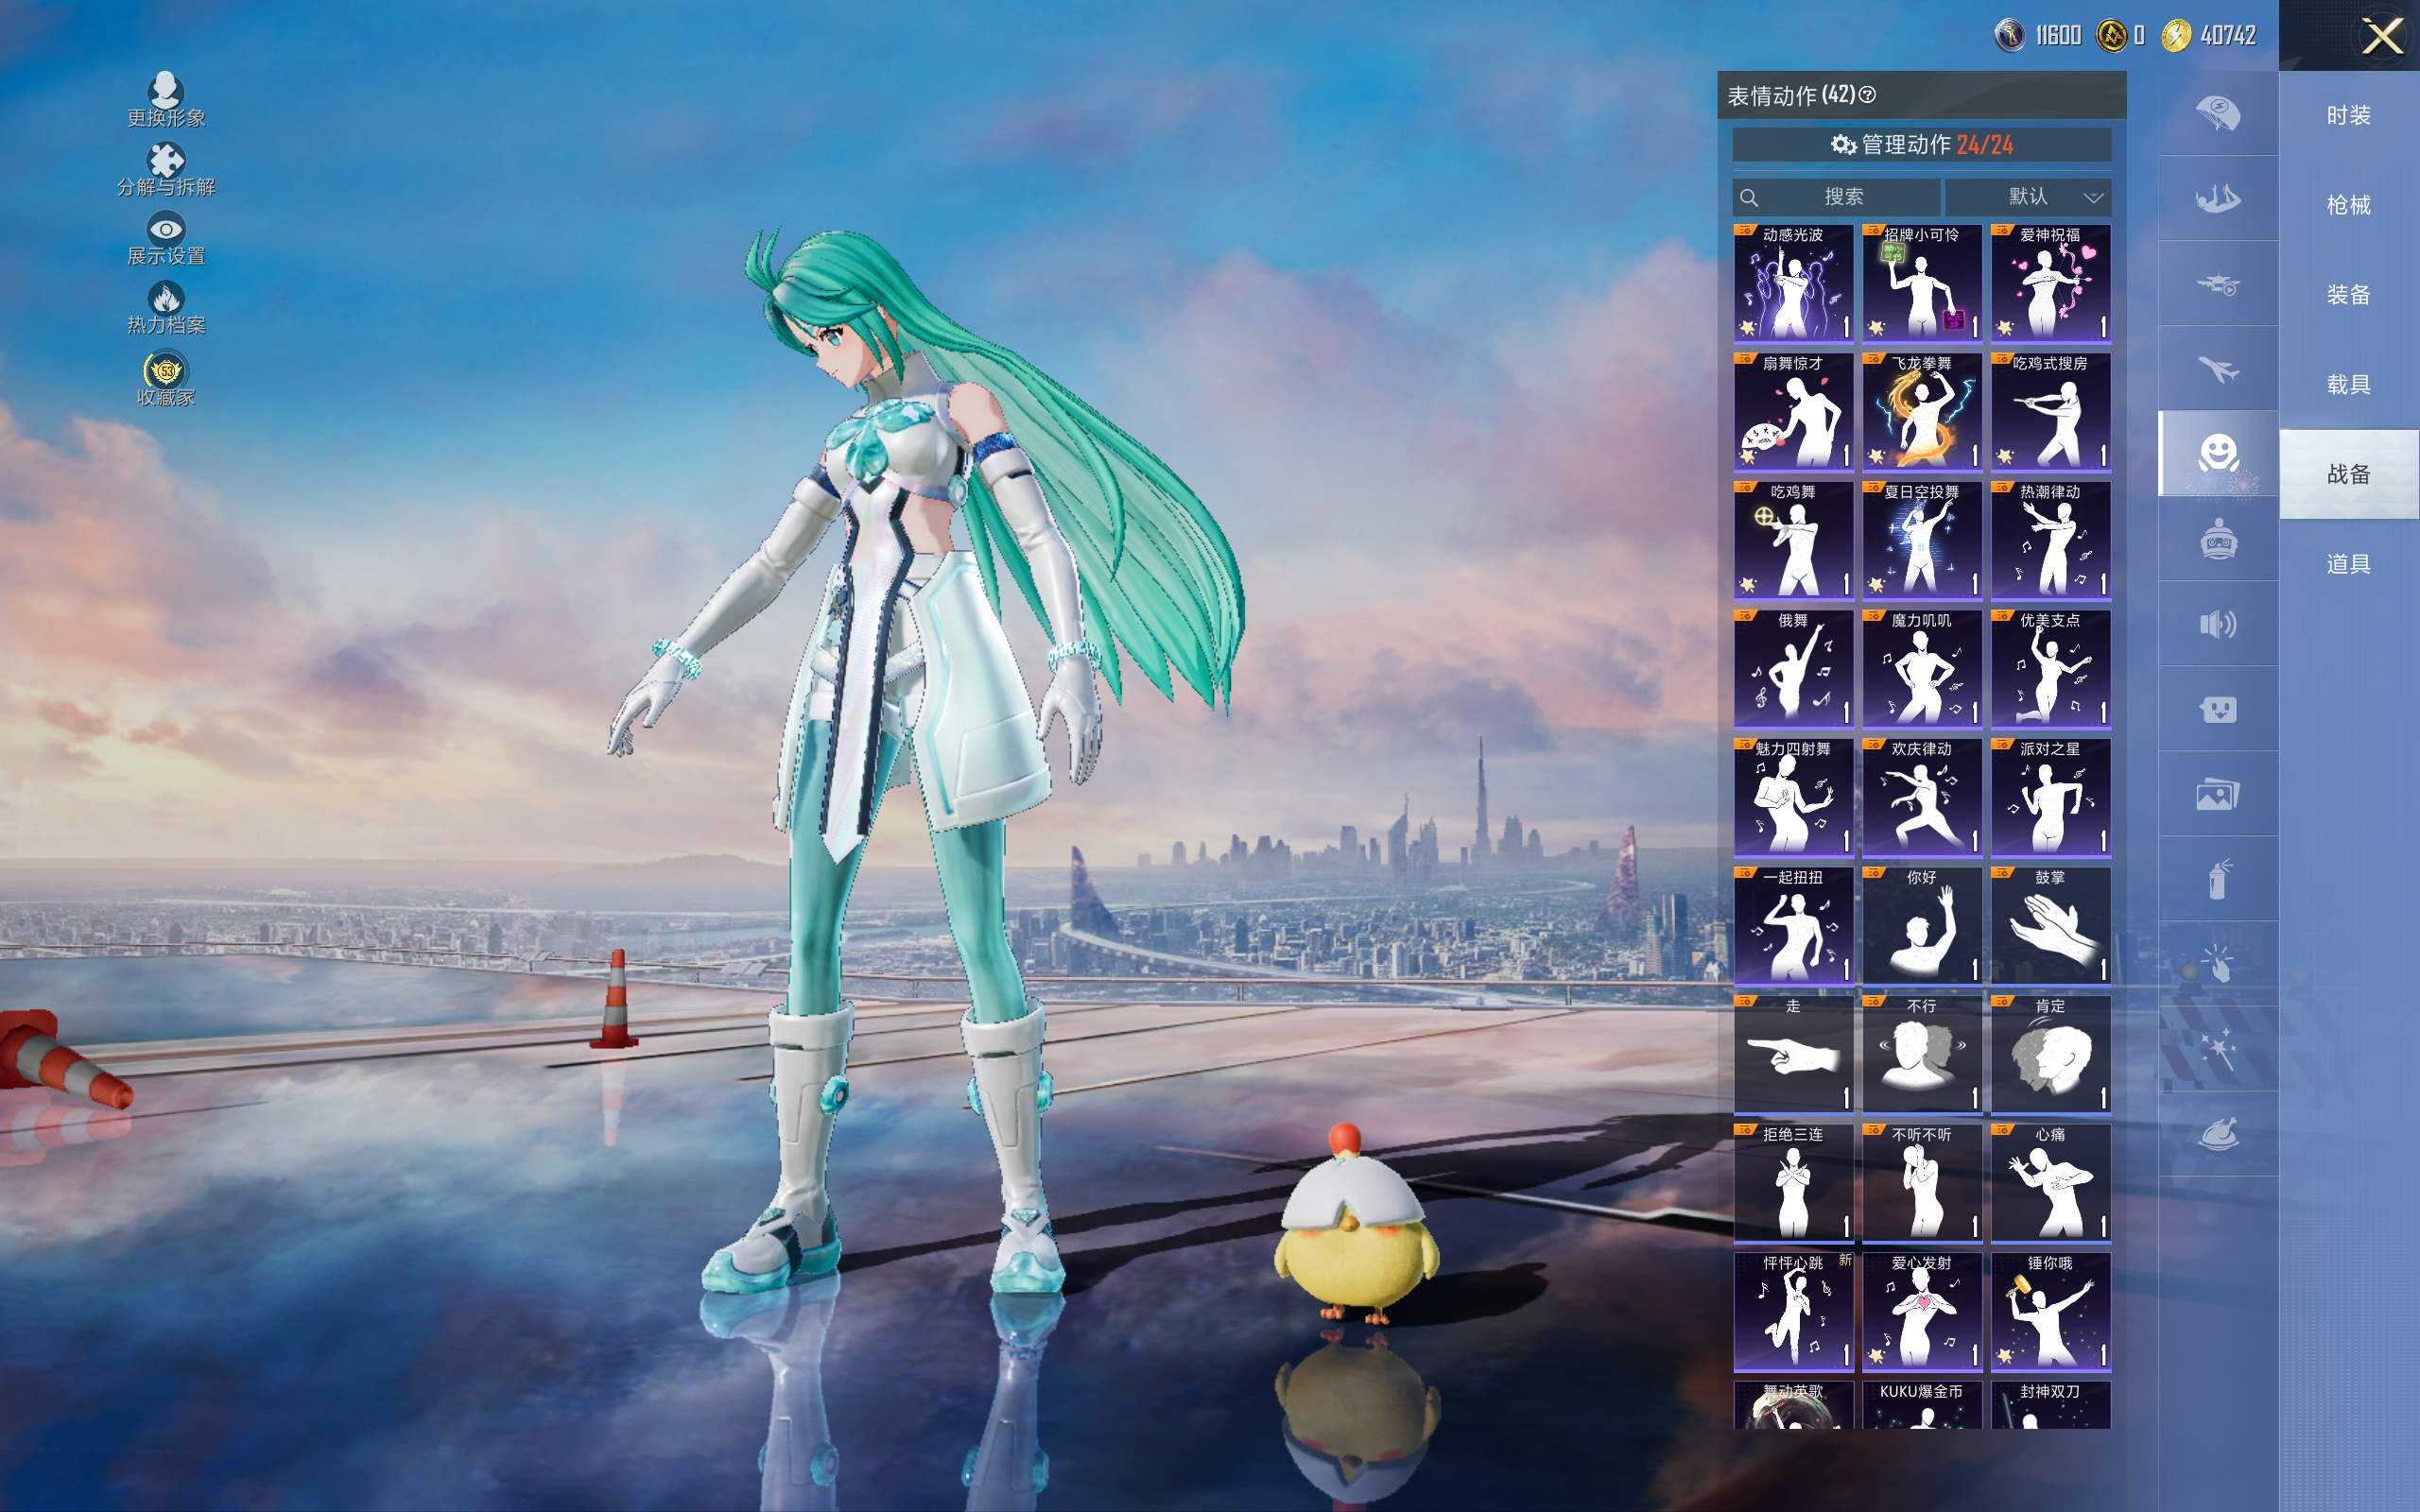Open the 更换形象 character change icon
This screenshot has width=2420, height=1512.
[x=166, y=99]
